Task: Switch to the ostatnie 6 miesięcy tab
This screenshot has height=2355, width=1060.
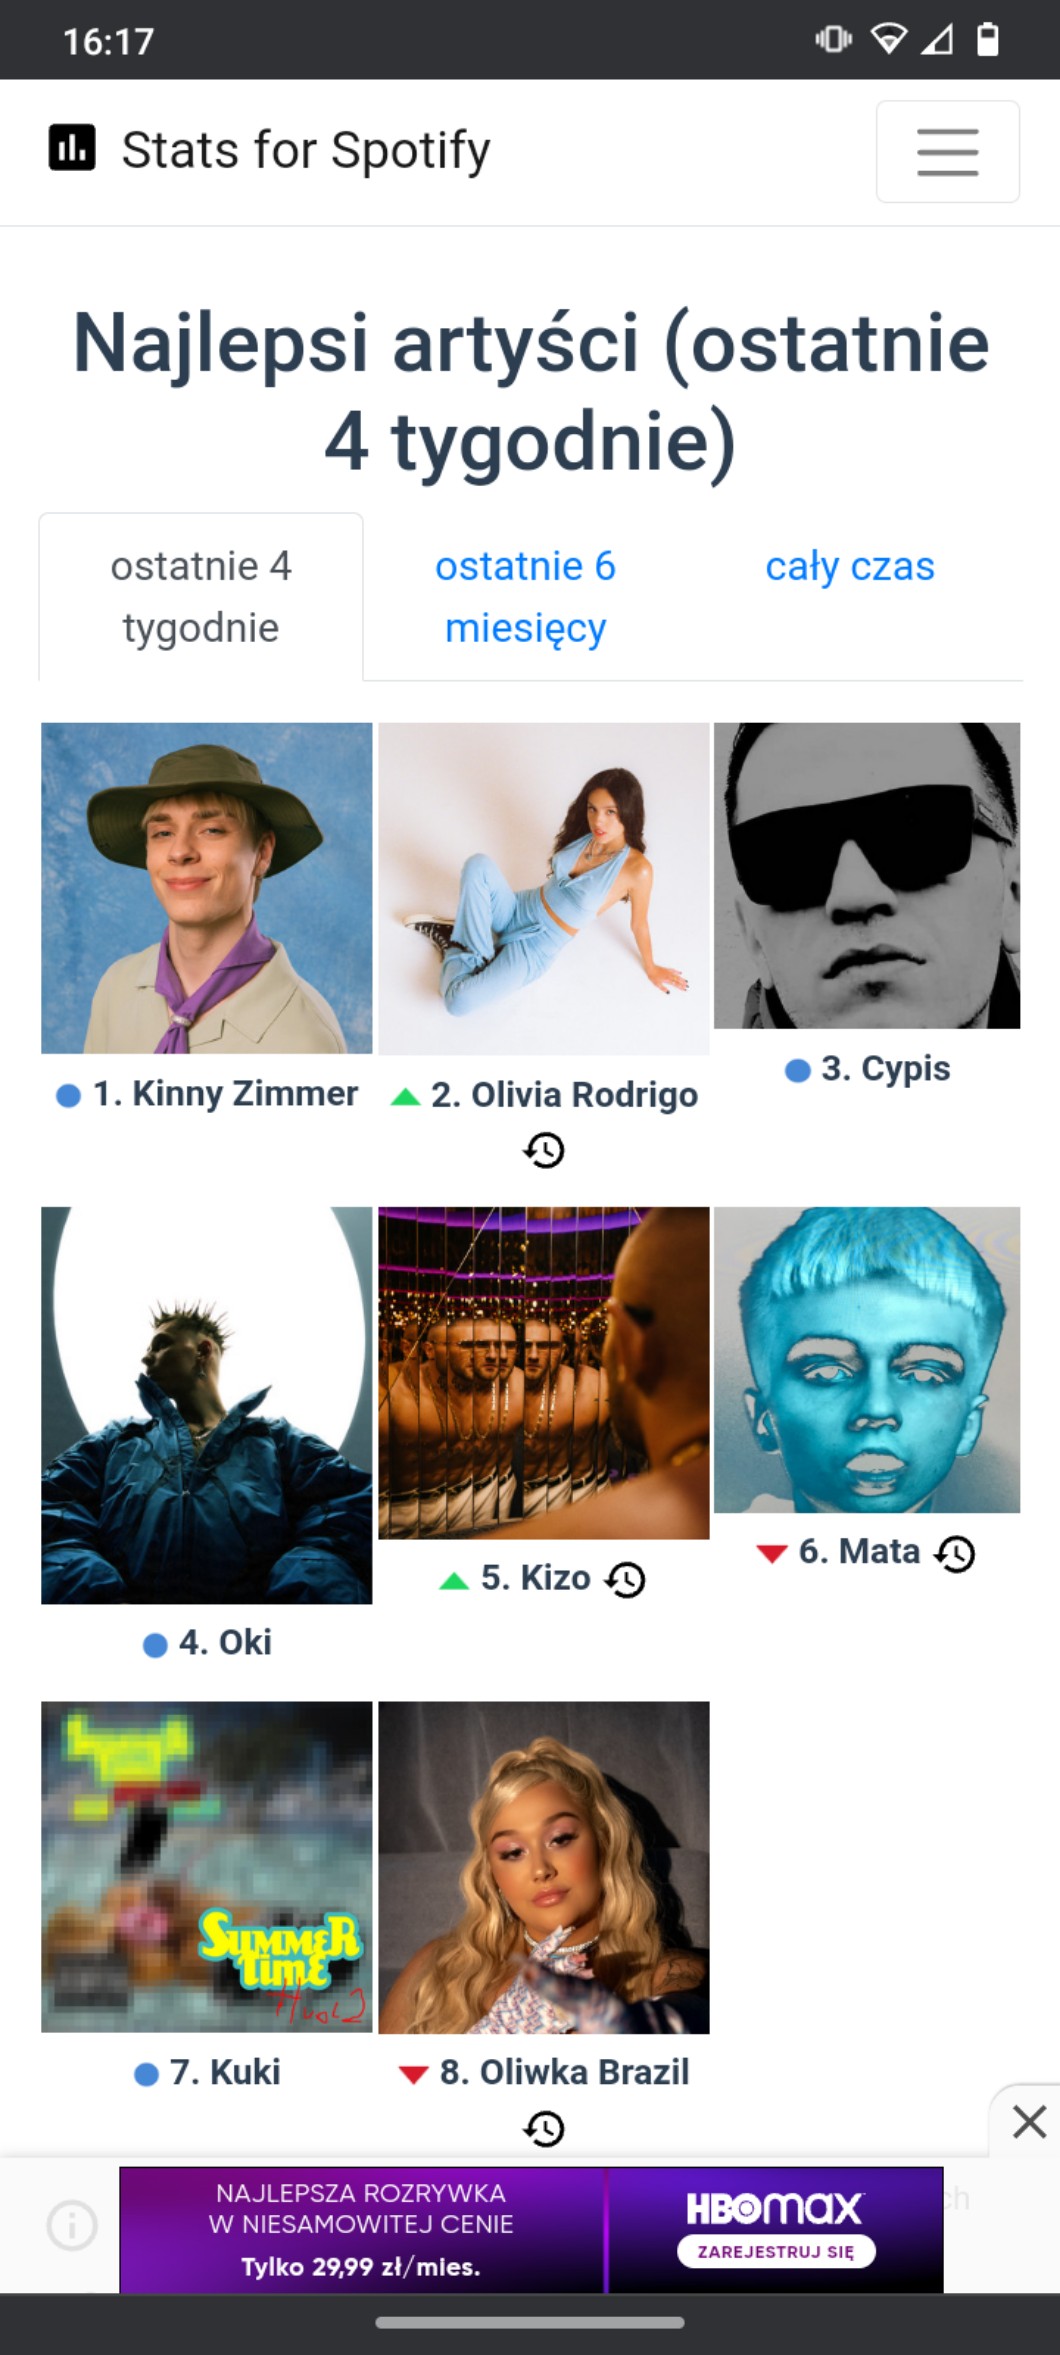Action: pos(525,597)
